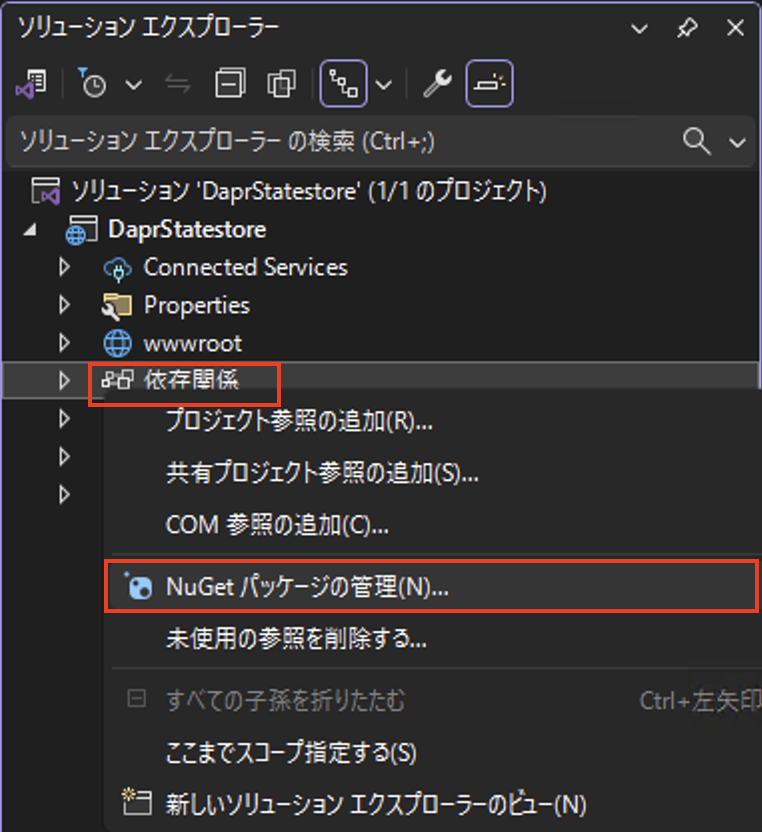
Task: Collapse the DaprStatestore project triangle
Action: click(30, 230)
